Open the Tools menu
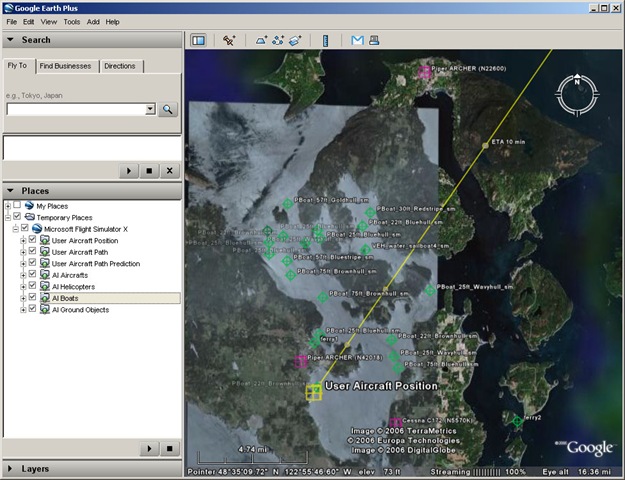The image size is (625, 480). point(72,22)
